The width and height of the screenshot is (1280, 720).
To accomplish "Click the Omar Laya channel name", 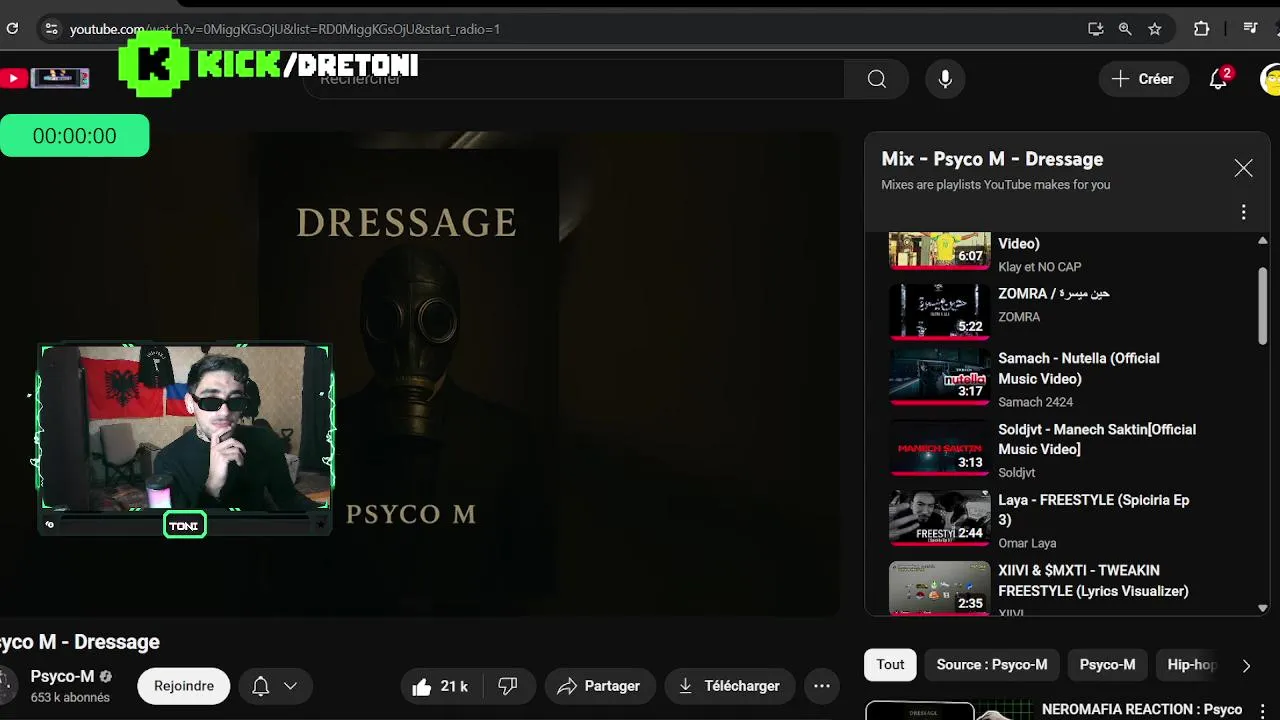I will (x=1027, y=543).
